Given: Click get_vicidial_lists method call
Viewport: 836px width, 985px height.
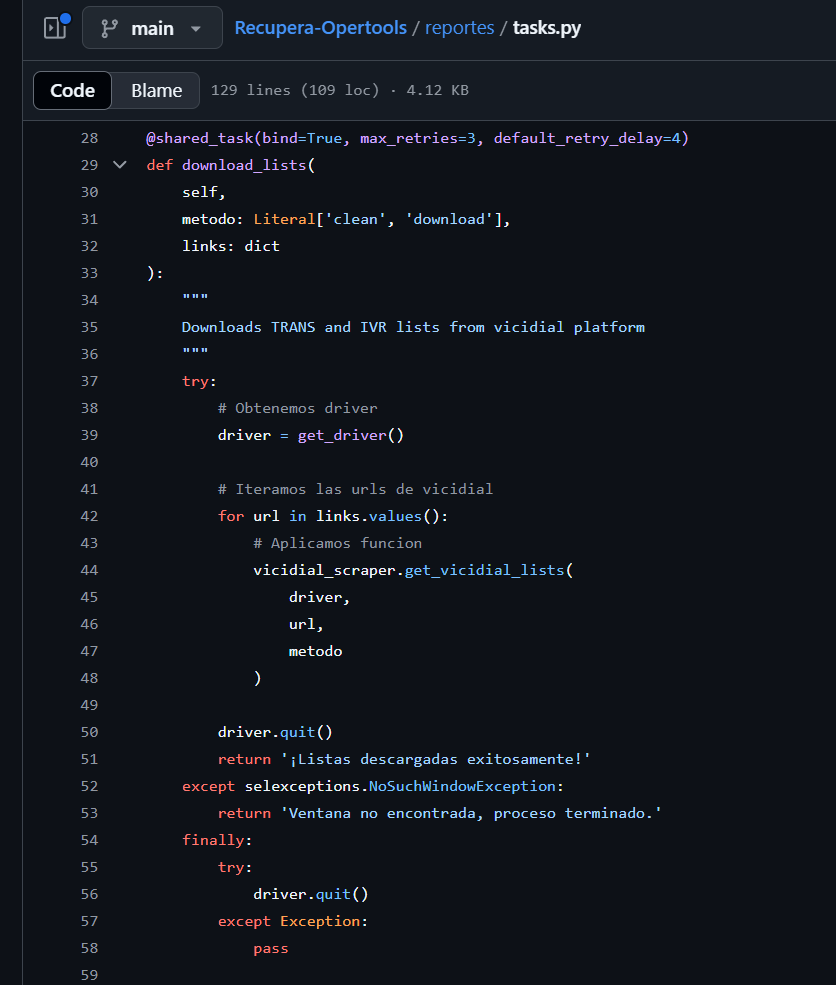Looking at the screenshot, I should (x=484, y=570).
